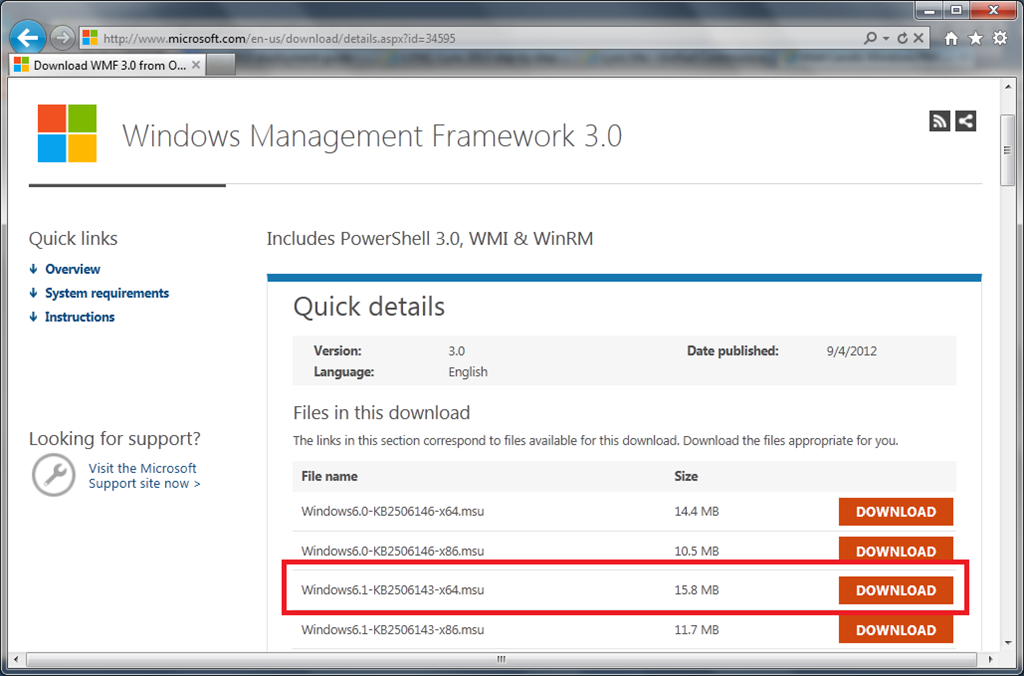
Task: Click the Files in this download heading
Action: tap(381, 413)
